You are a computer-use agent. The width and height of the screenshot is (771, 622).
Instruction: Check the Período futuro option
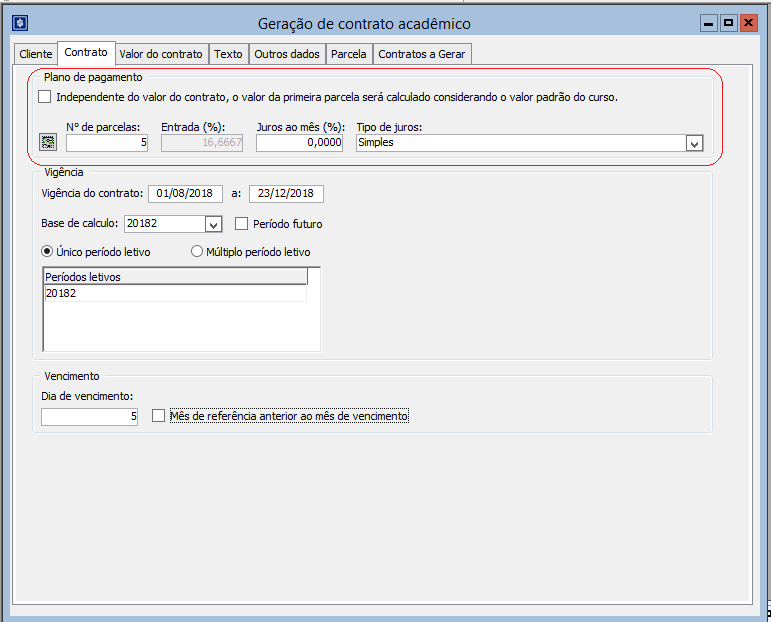click(x=241, y=224)
